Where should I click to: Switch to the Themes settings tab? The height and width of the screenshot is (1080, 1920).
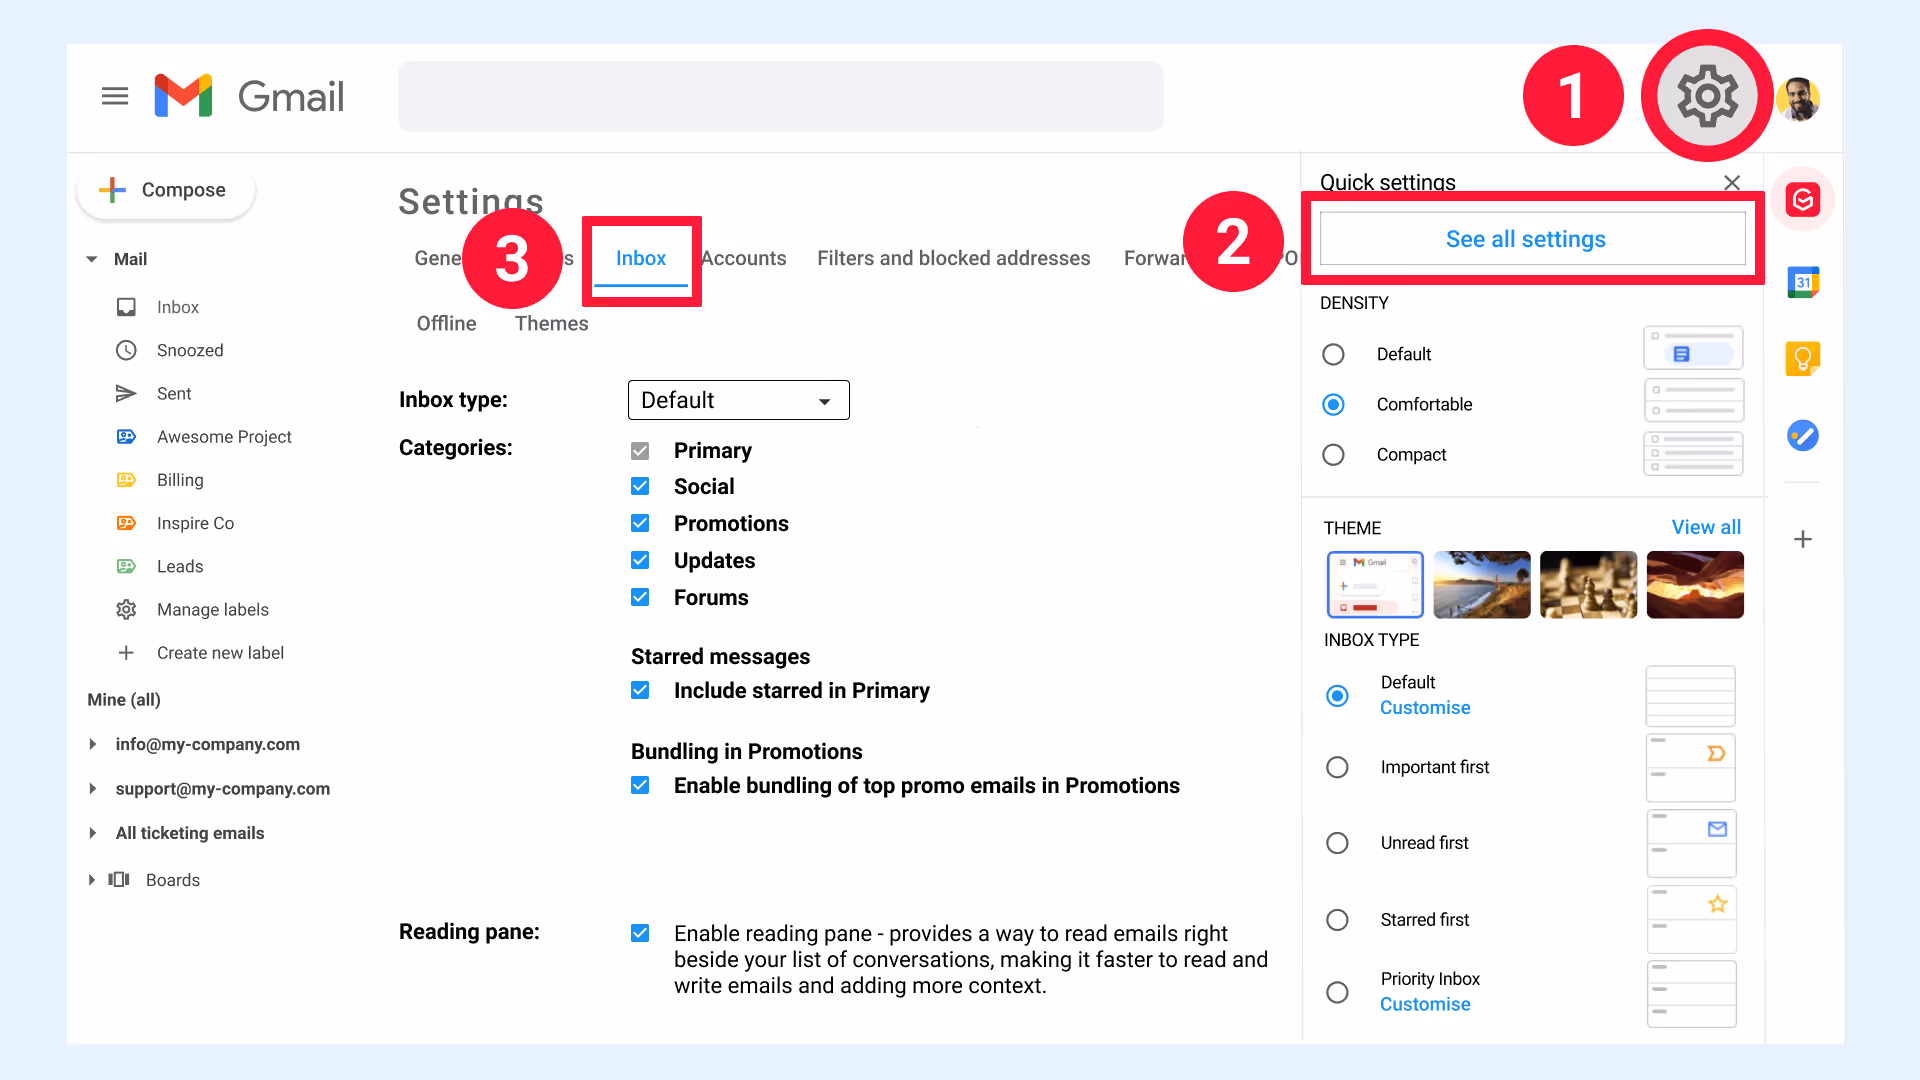coord(551,324)
